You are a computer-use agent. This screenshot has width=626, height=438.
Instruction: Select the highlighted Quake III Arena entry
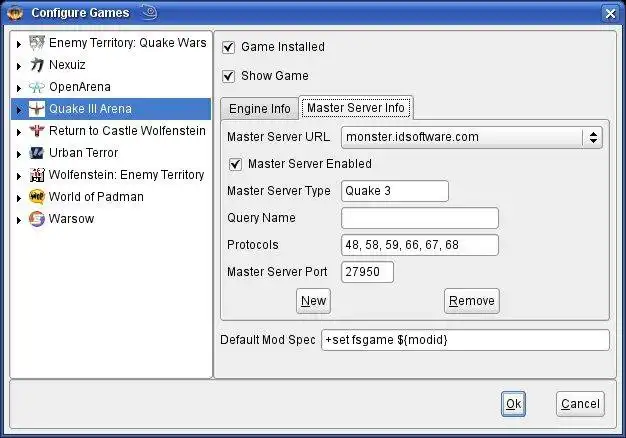pyautogui.click(x=111, y=109)
